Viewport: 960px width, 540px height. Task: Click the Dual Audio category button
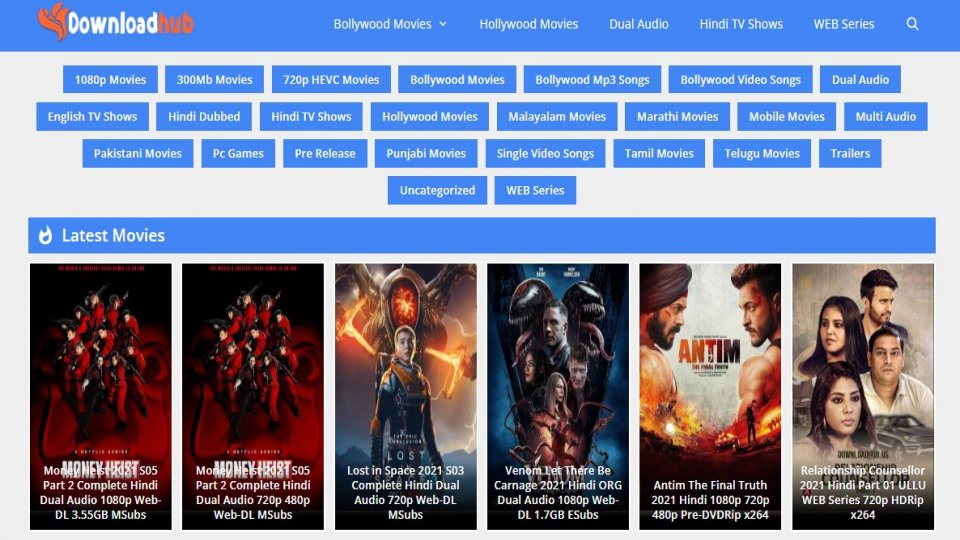(x=860, y=80)
